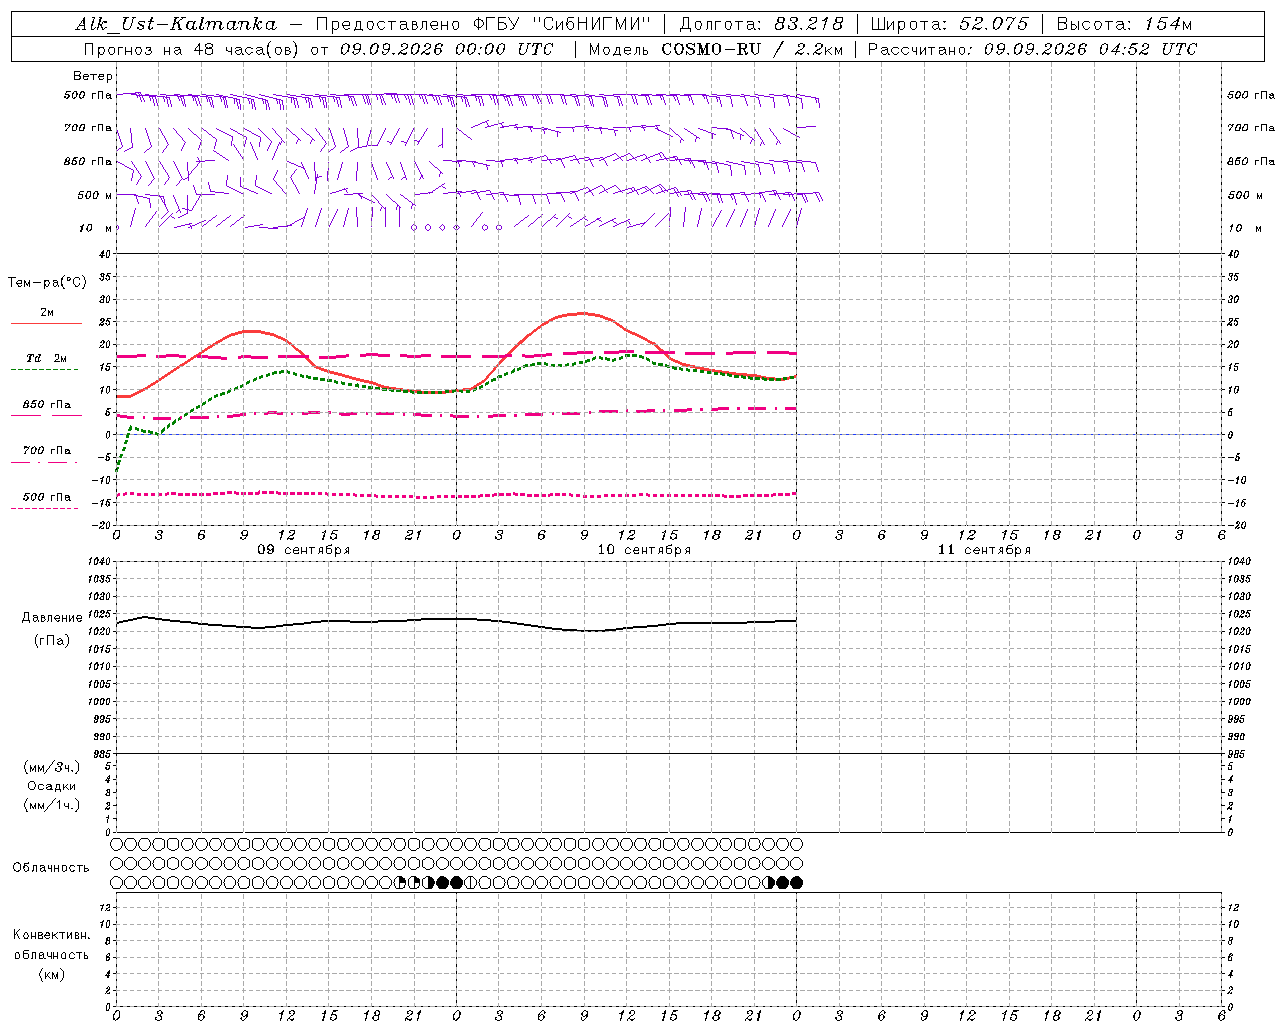Select the 10 сентября date label
The image size is (1280, 1024).
(x=644, y=550)
